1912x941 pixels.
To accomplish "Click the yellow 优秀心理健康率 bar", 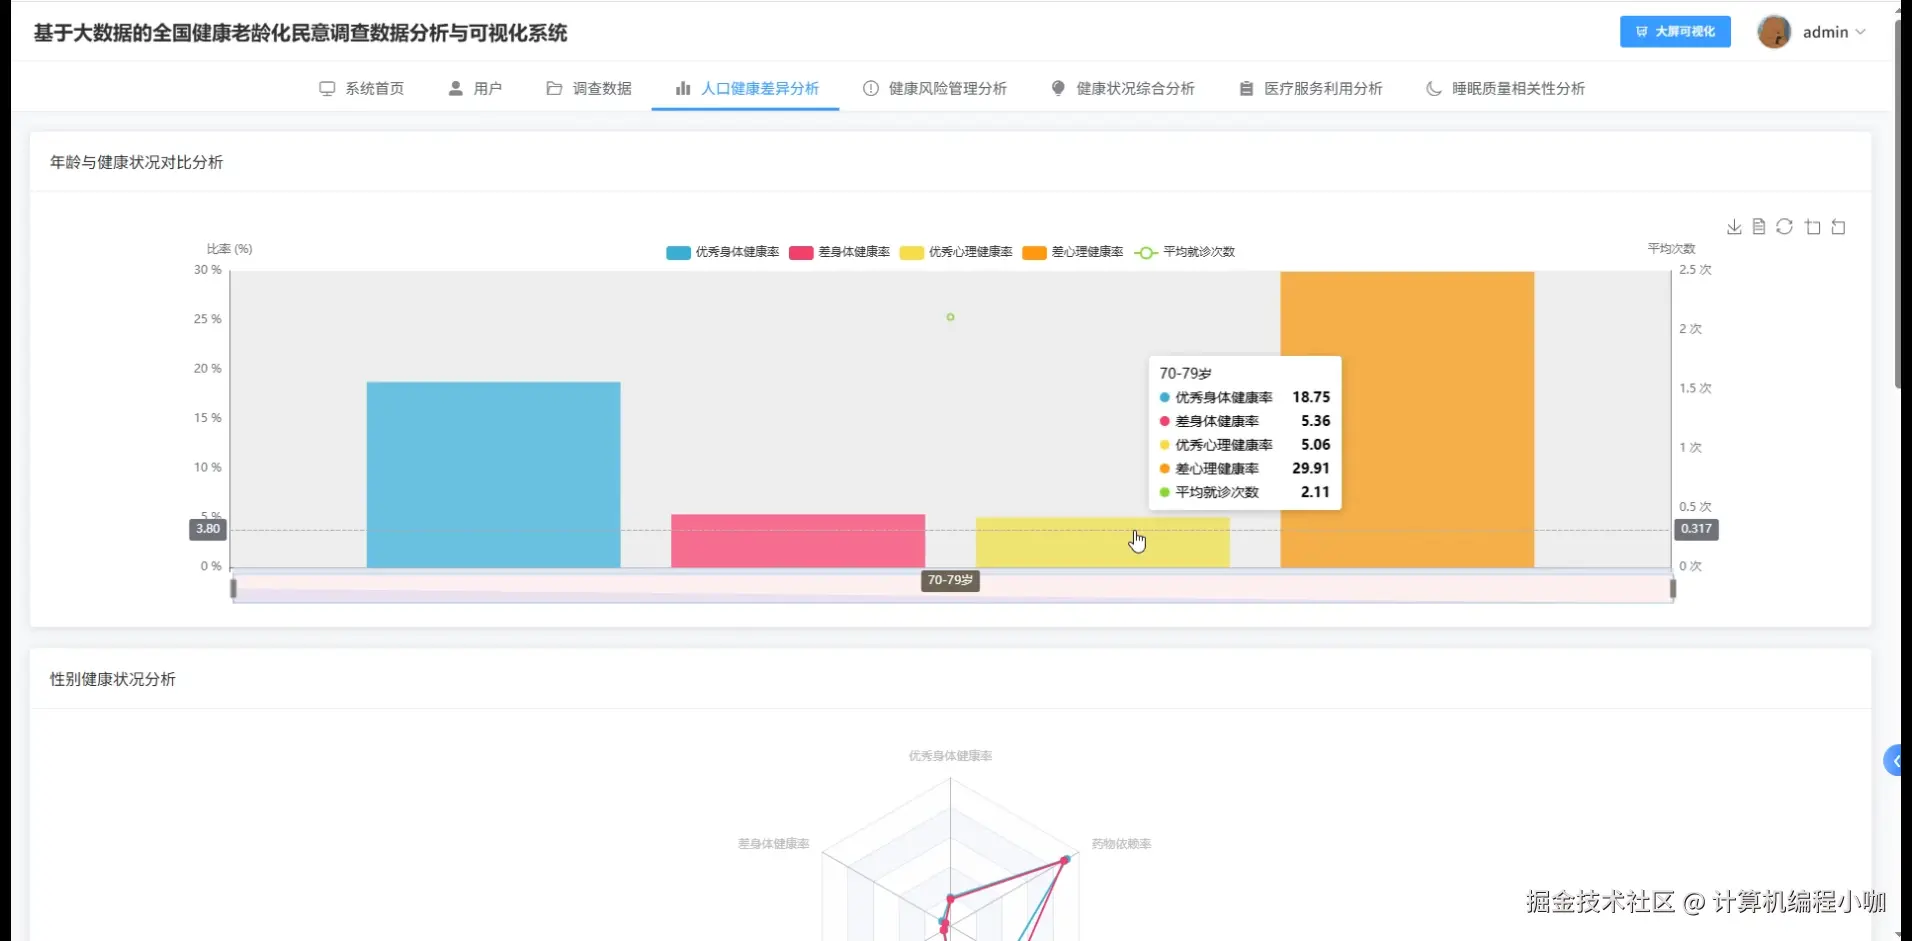I will (x=1102, y=543).
